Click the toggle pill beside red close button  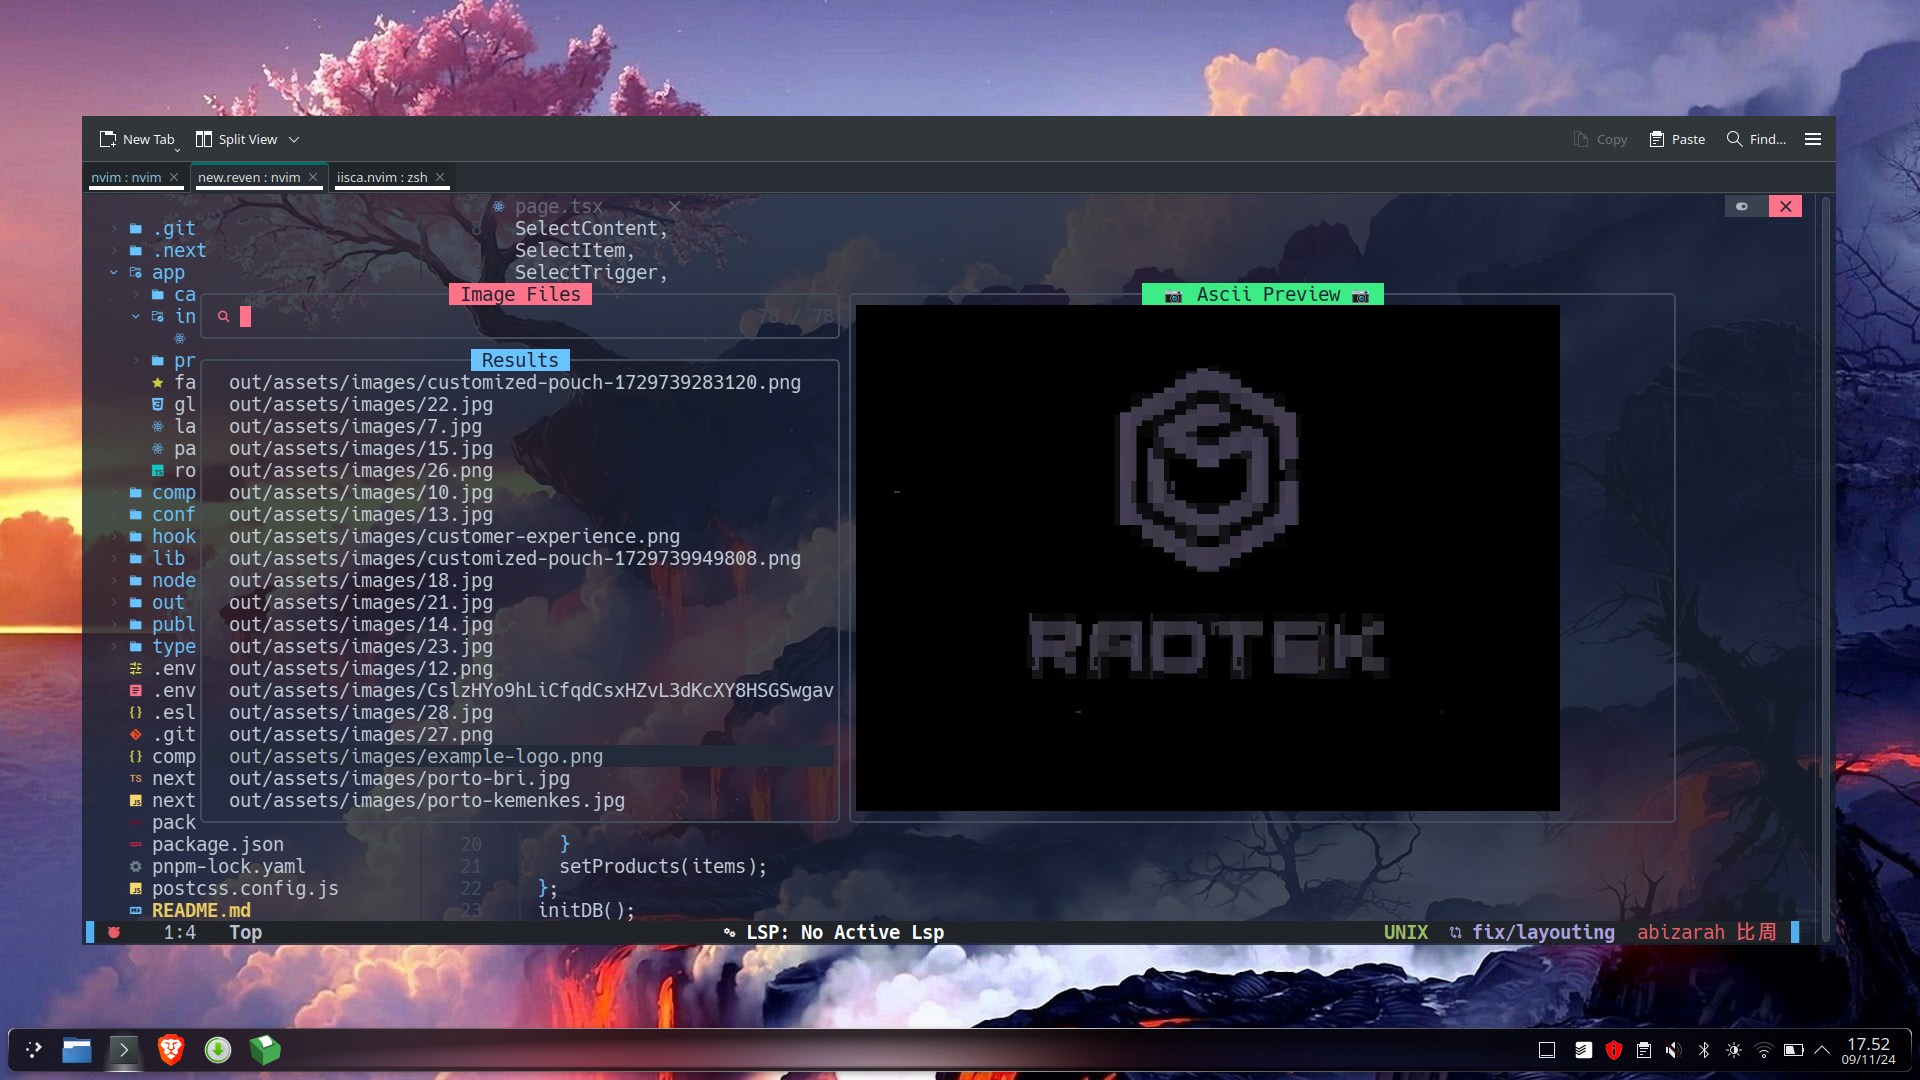pyautogui.click(x=1742, y=206)
